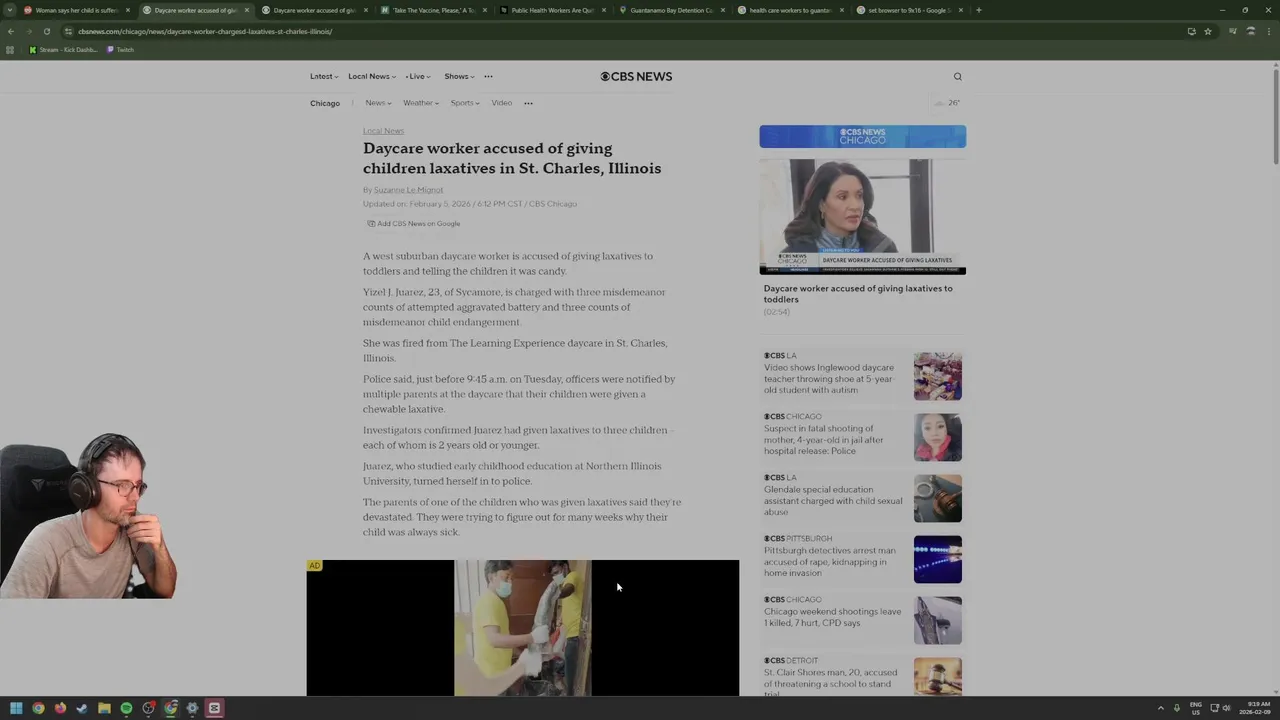Open the CapCut taskbar icon
The image size is (1280, 720).
pyautogui.click(x=214, y=708)
